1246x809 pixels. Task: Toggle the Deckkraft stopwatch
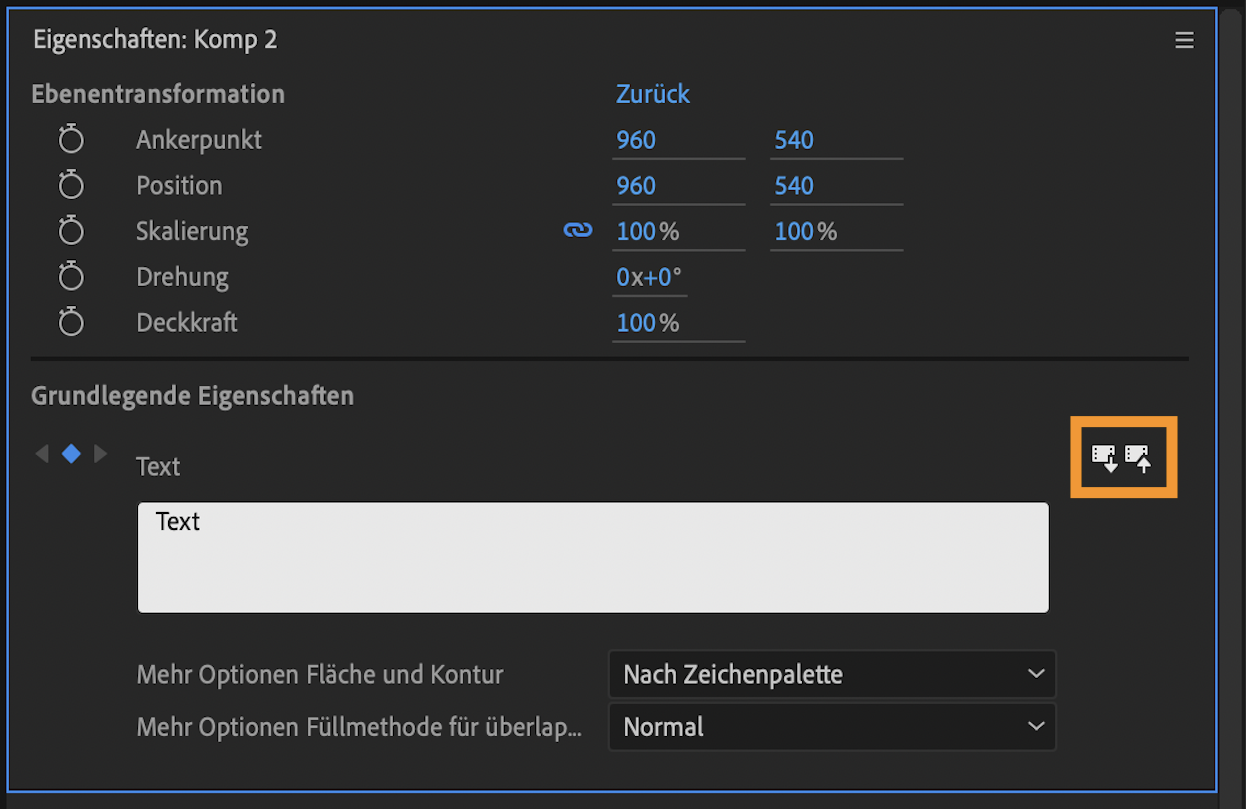point(71,323)
